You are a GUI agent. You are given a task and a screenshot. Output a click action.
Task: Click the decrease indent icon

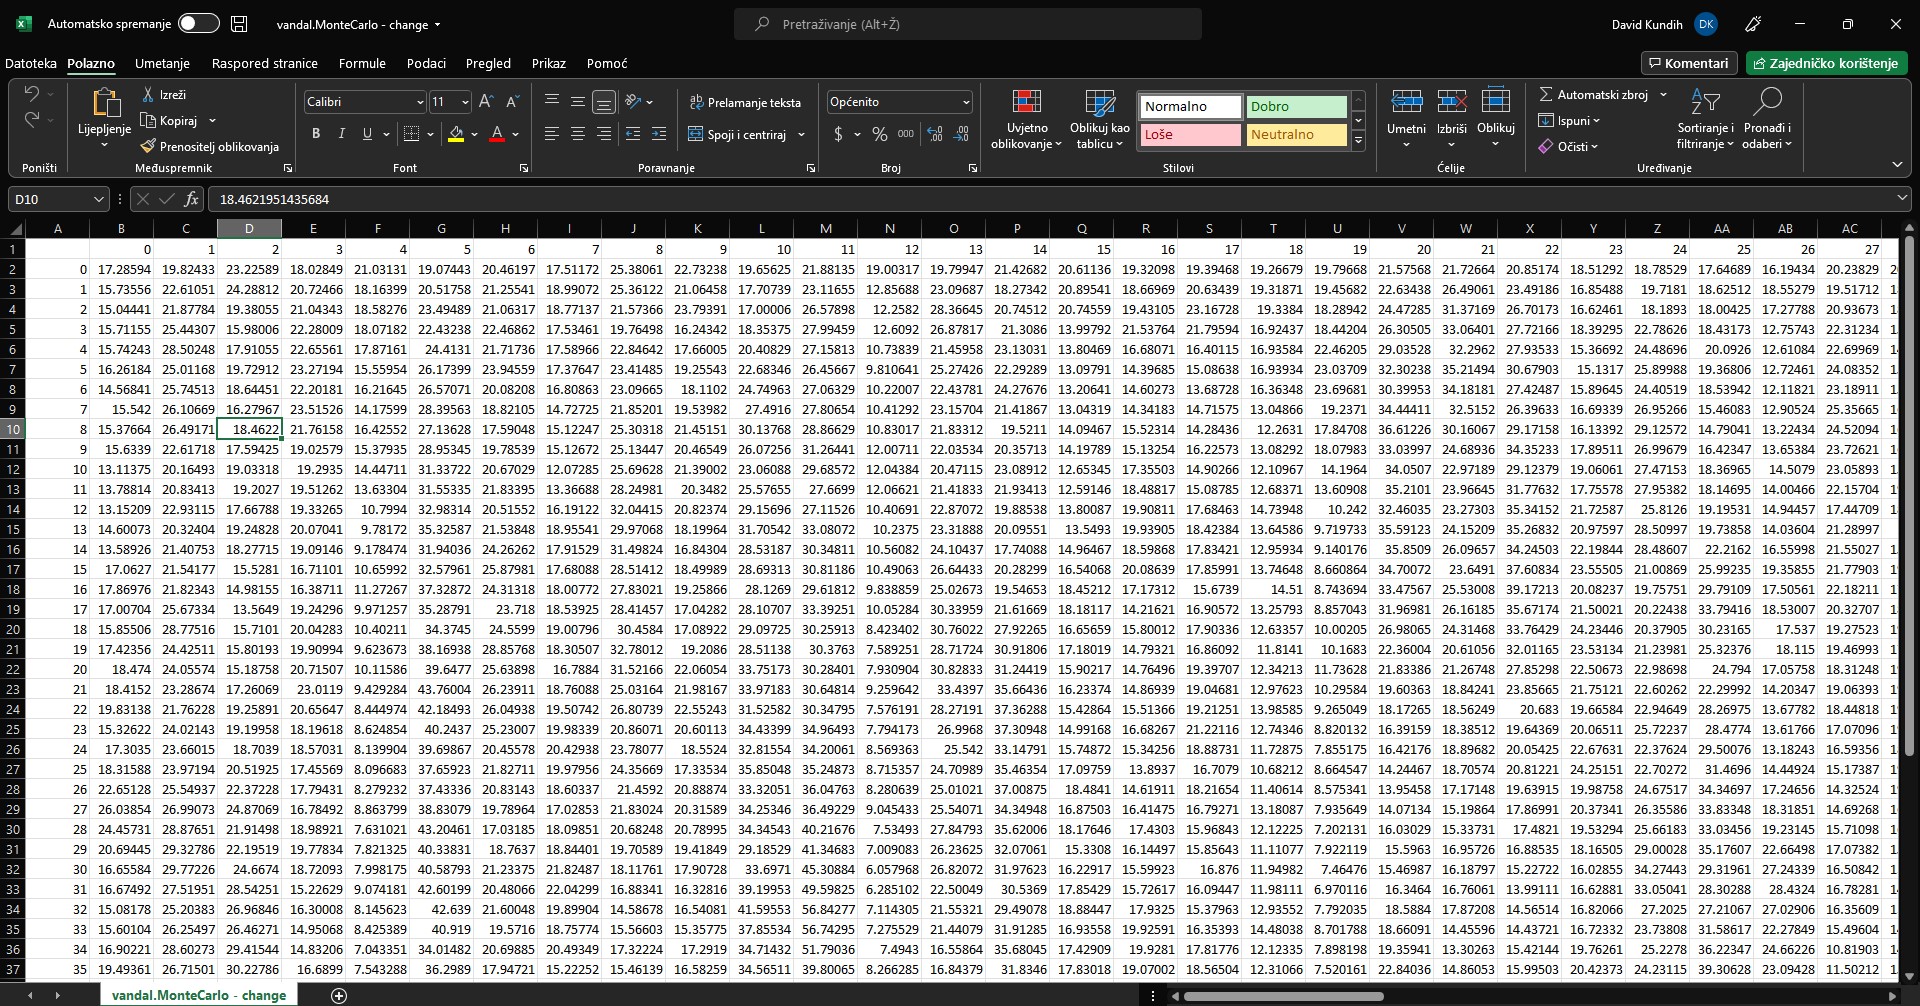(x=633, y=134)
